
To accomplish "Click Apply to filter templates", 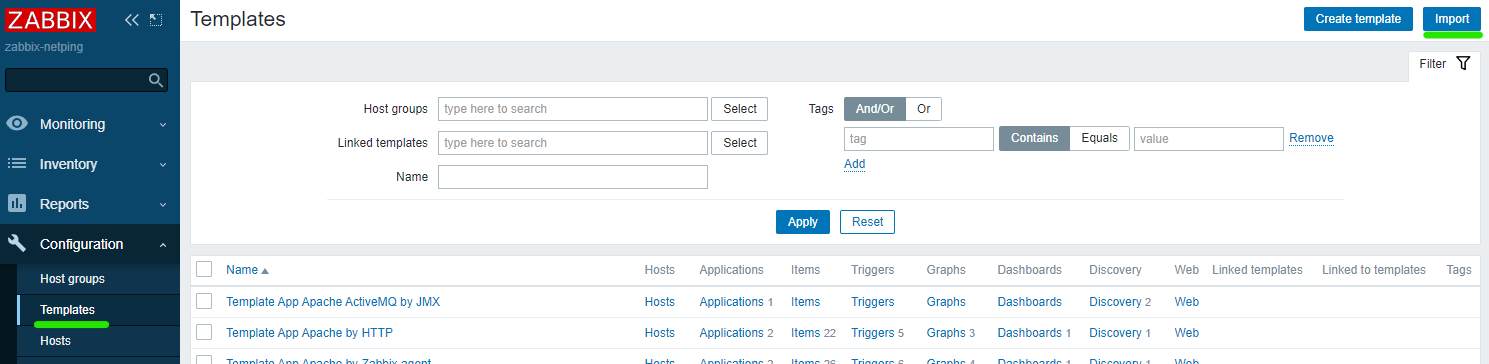I will (802, 222).
